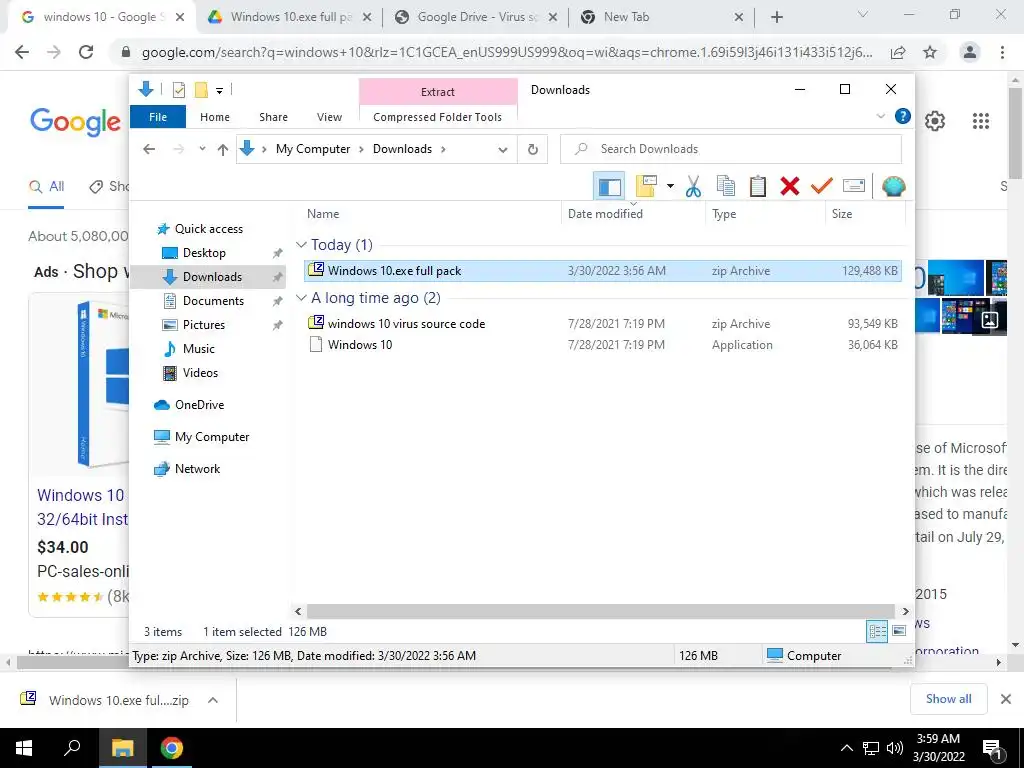Click Explorer horizontal scrollbar track
The width and height of the screenshot is (1024, 768).
601,612
